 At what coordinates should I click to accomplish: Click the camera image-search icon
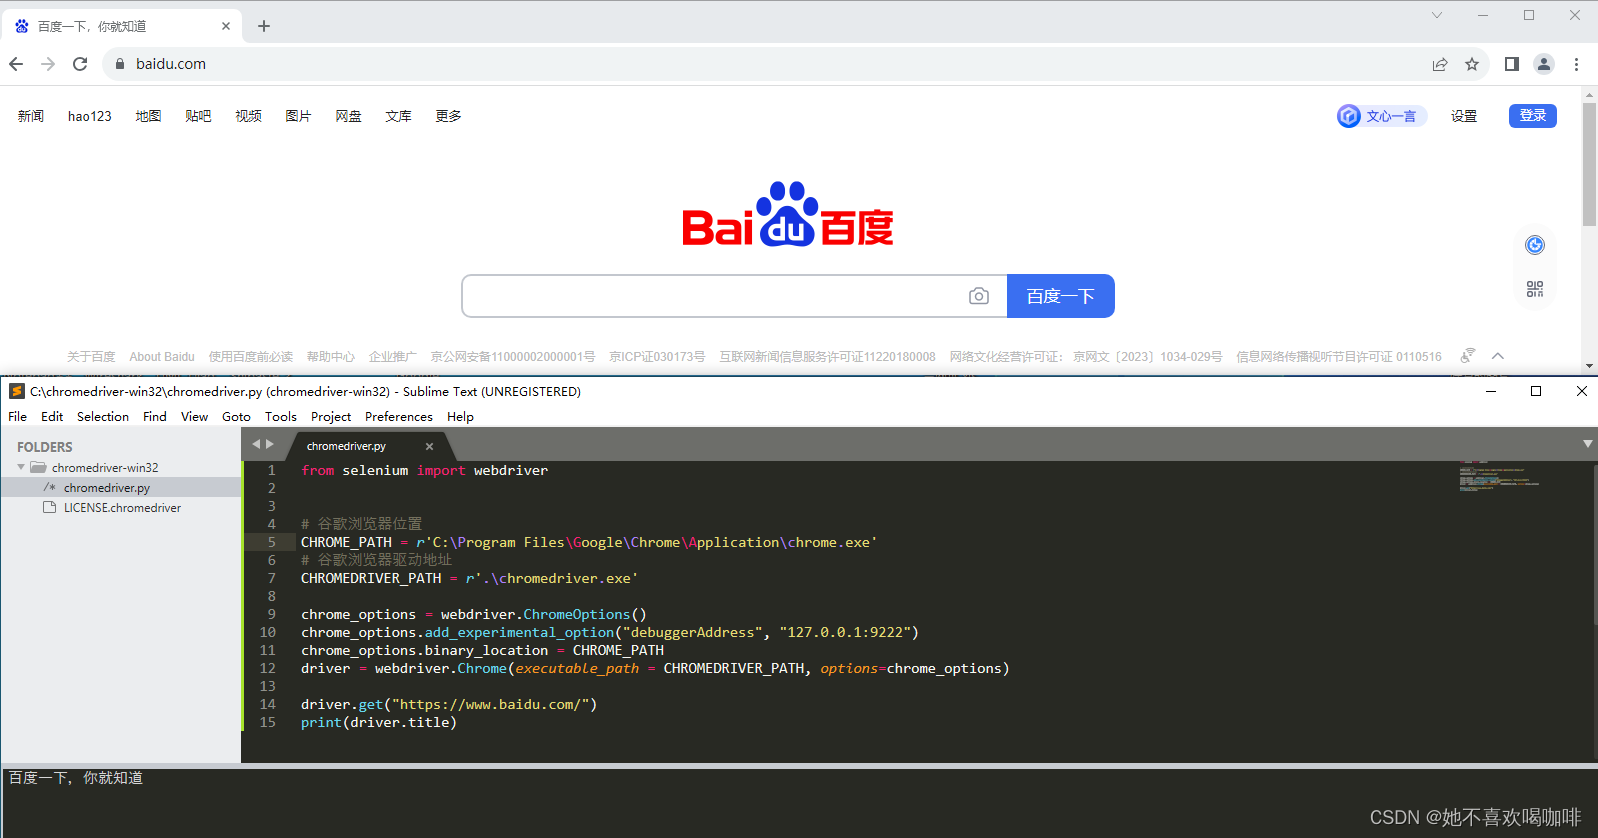979,296
